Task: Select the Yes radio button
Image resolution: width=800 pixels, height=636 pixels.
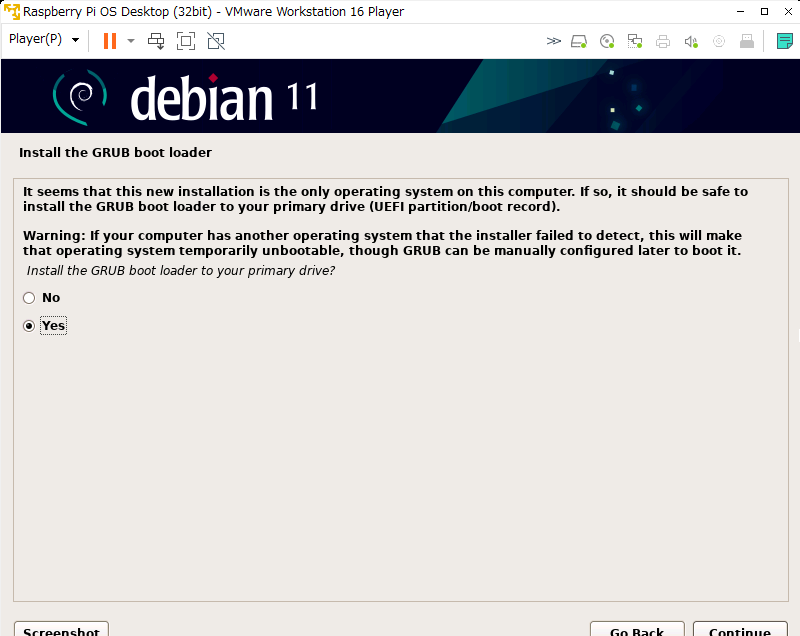Action: pyautogui.click(x=29, y=326)
